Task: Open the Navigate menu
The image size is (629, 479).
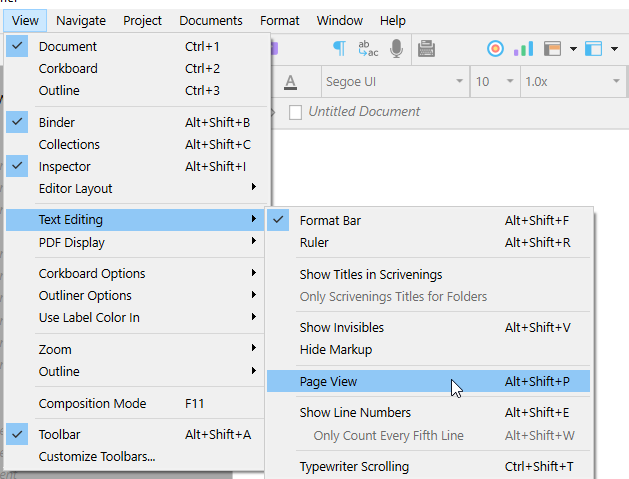Action: coord(81,20)
